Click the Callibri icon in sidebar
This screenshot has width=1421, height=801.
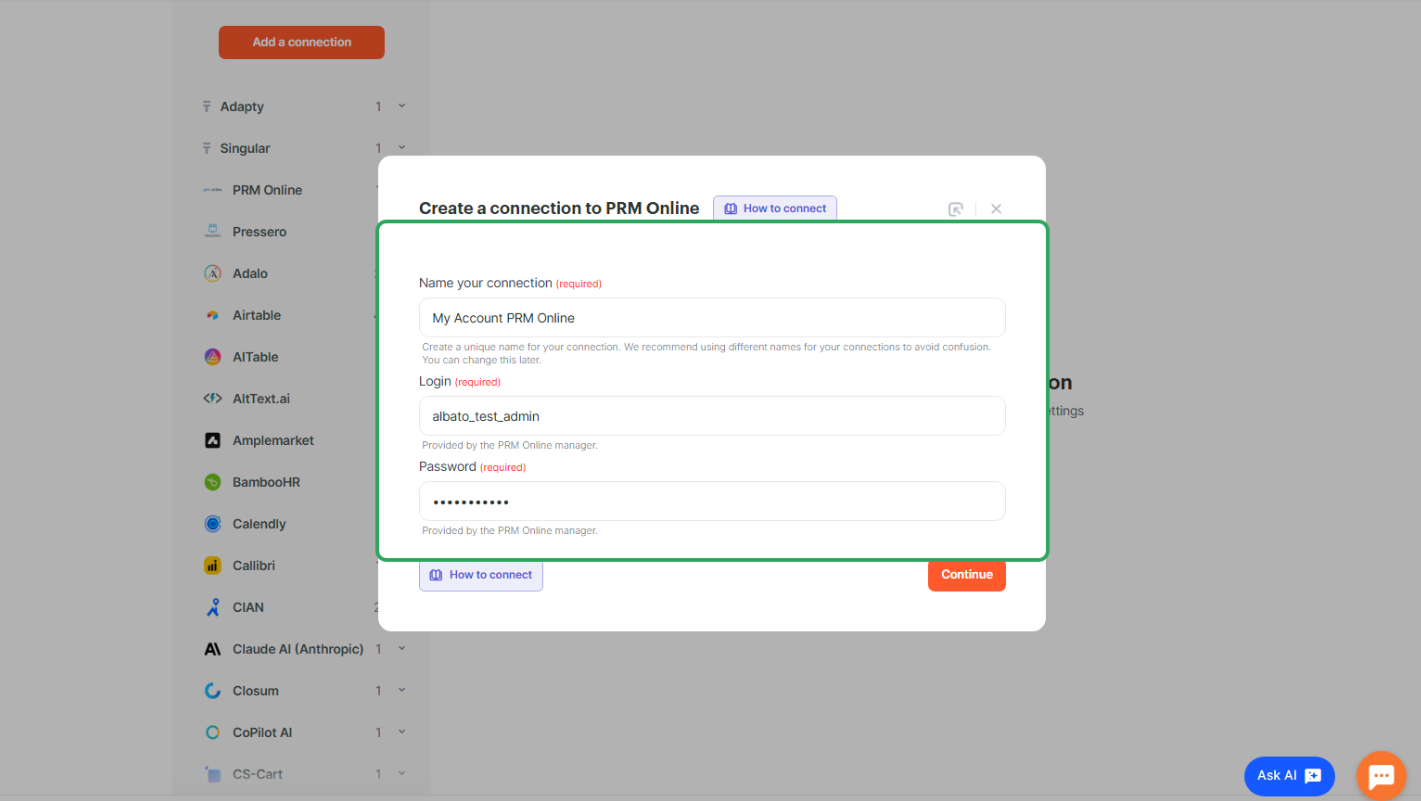click(212, 566)
